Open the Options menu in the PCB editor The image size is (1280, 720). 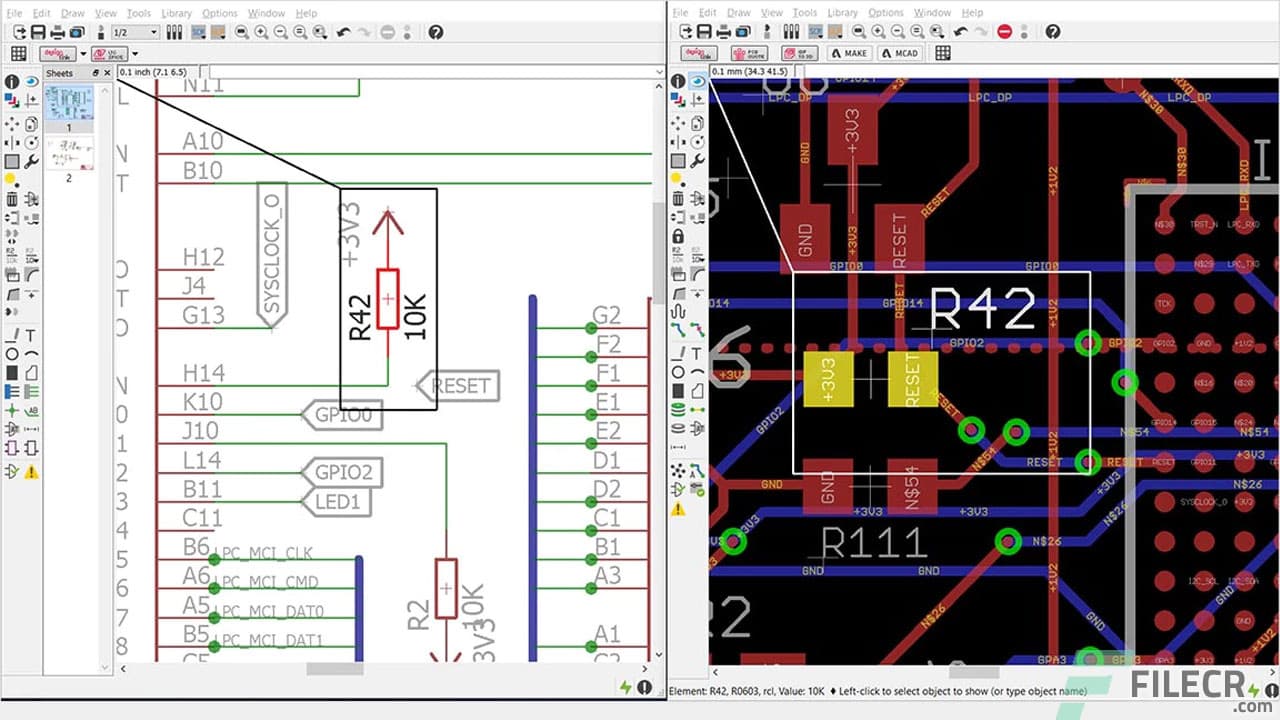tap(886, 12)
